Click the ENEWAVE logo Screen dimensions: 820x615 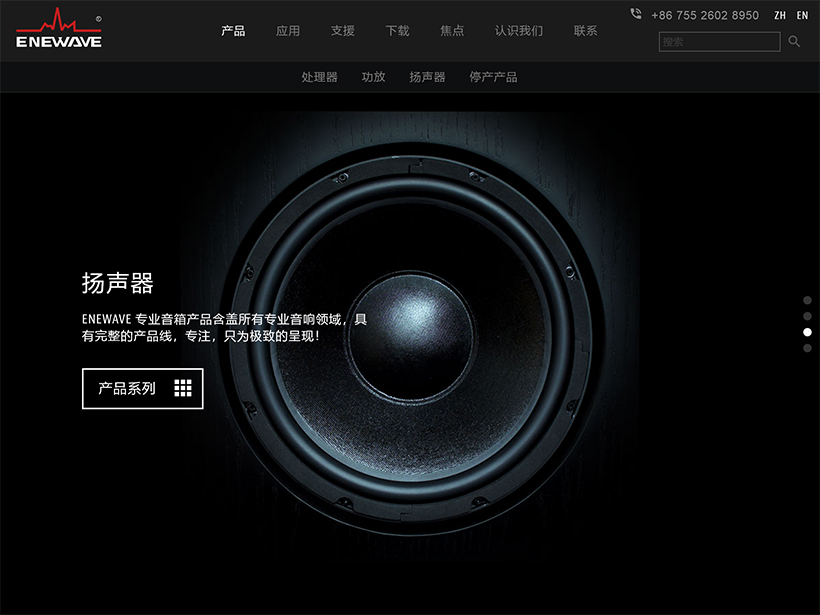[x=58, y=28]
